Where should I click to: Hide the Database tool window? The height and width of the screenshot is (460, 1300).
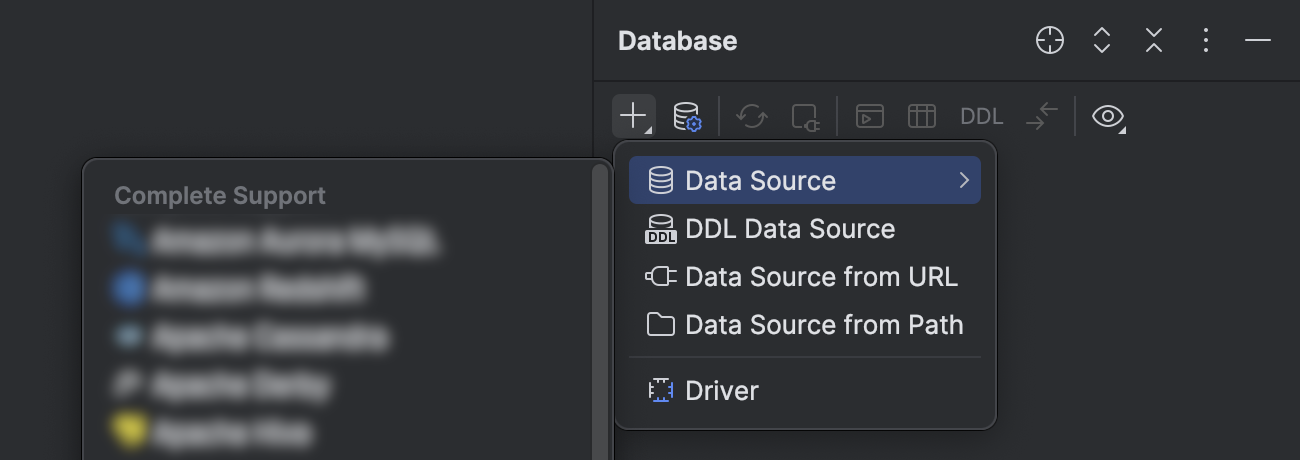click(1258, 41)
